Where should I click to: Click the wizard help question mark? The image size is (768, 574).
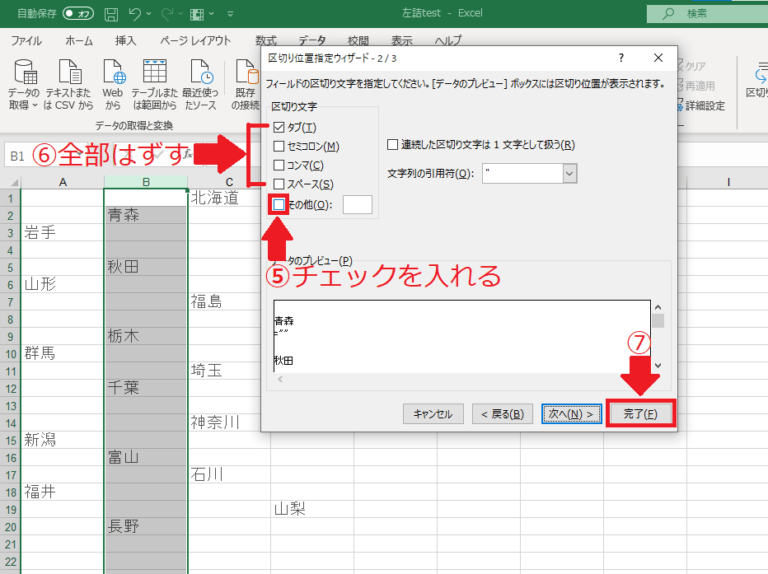621,58
